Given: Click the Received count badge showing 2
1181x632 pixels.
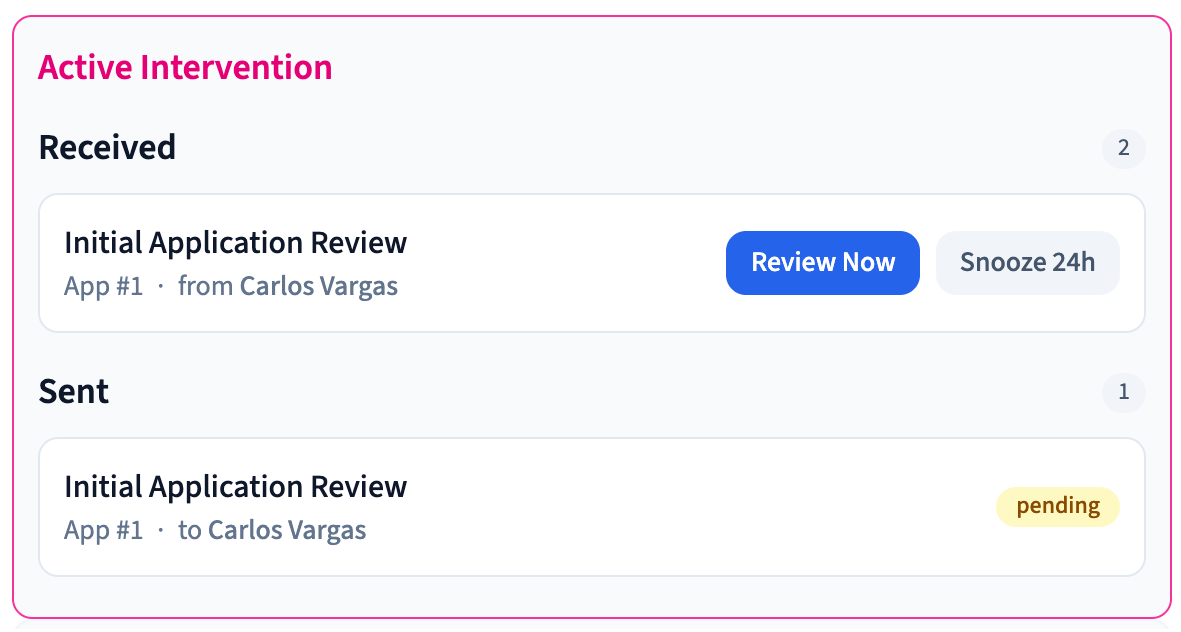Looking at the screenshot, I should (1123, 149).
